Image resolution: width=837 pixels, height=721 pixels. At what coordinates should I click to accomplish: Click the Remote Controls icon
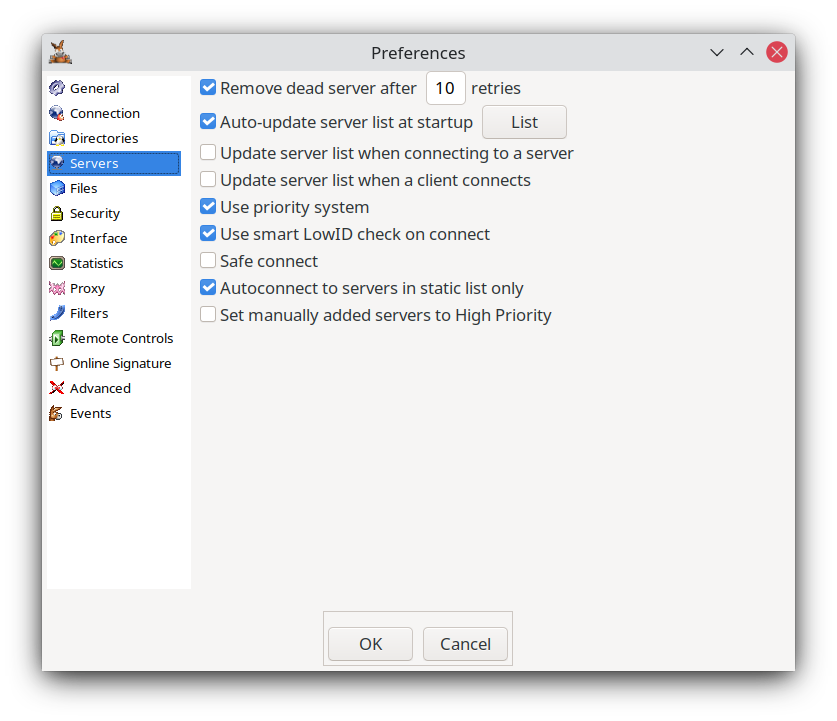[57, 338]
